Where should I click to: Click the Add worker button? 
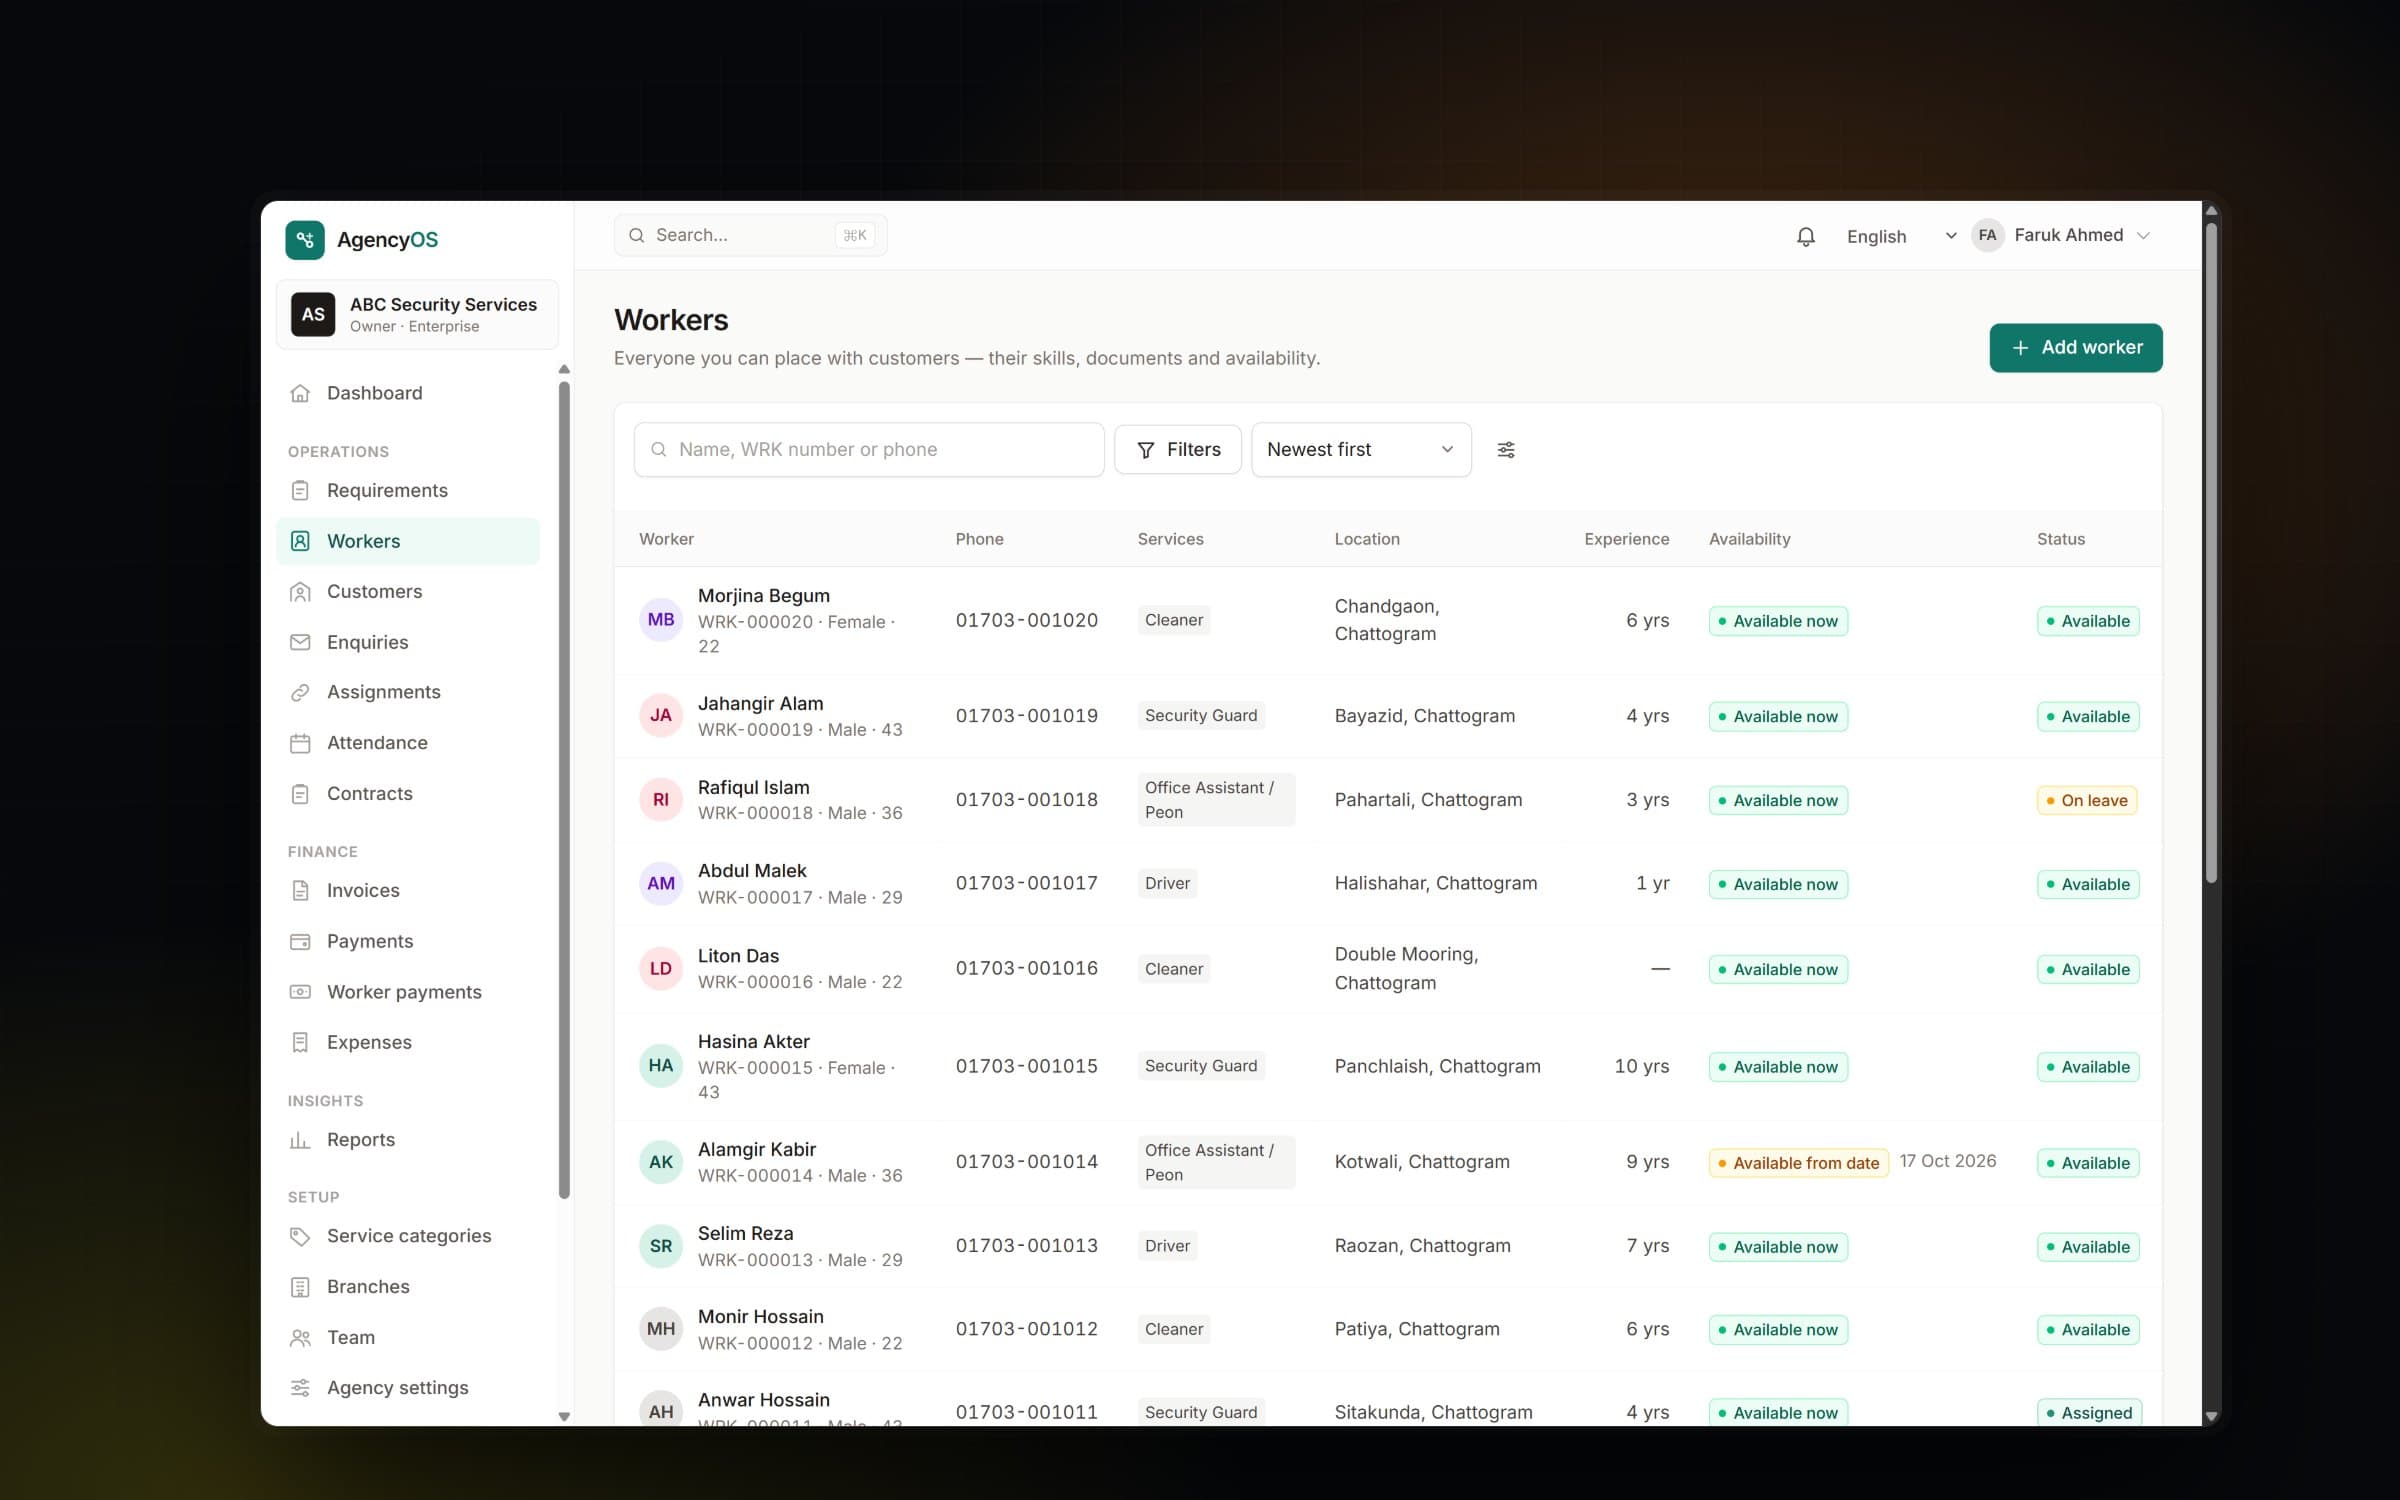tap(2075, 348)
